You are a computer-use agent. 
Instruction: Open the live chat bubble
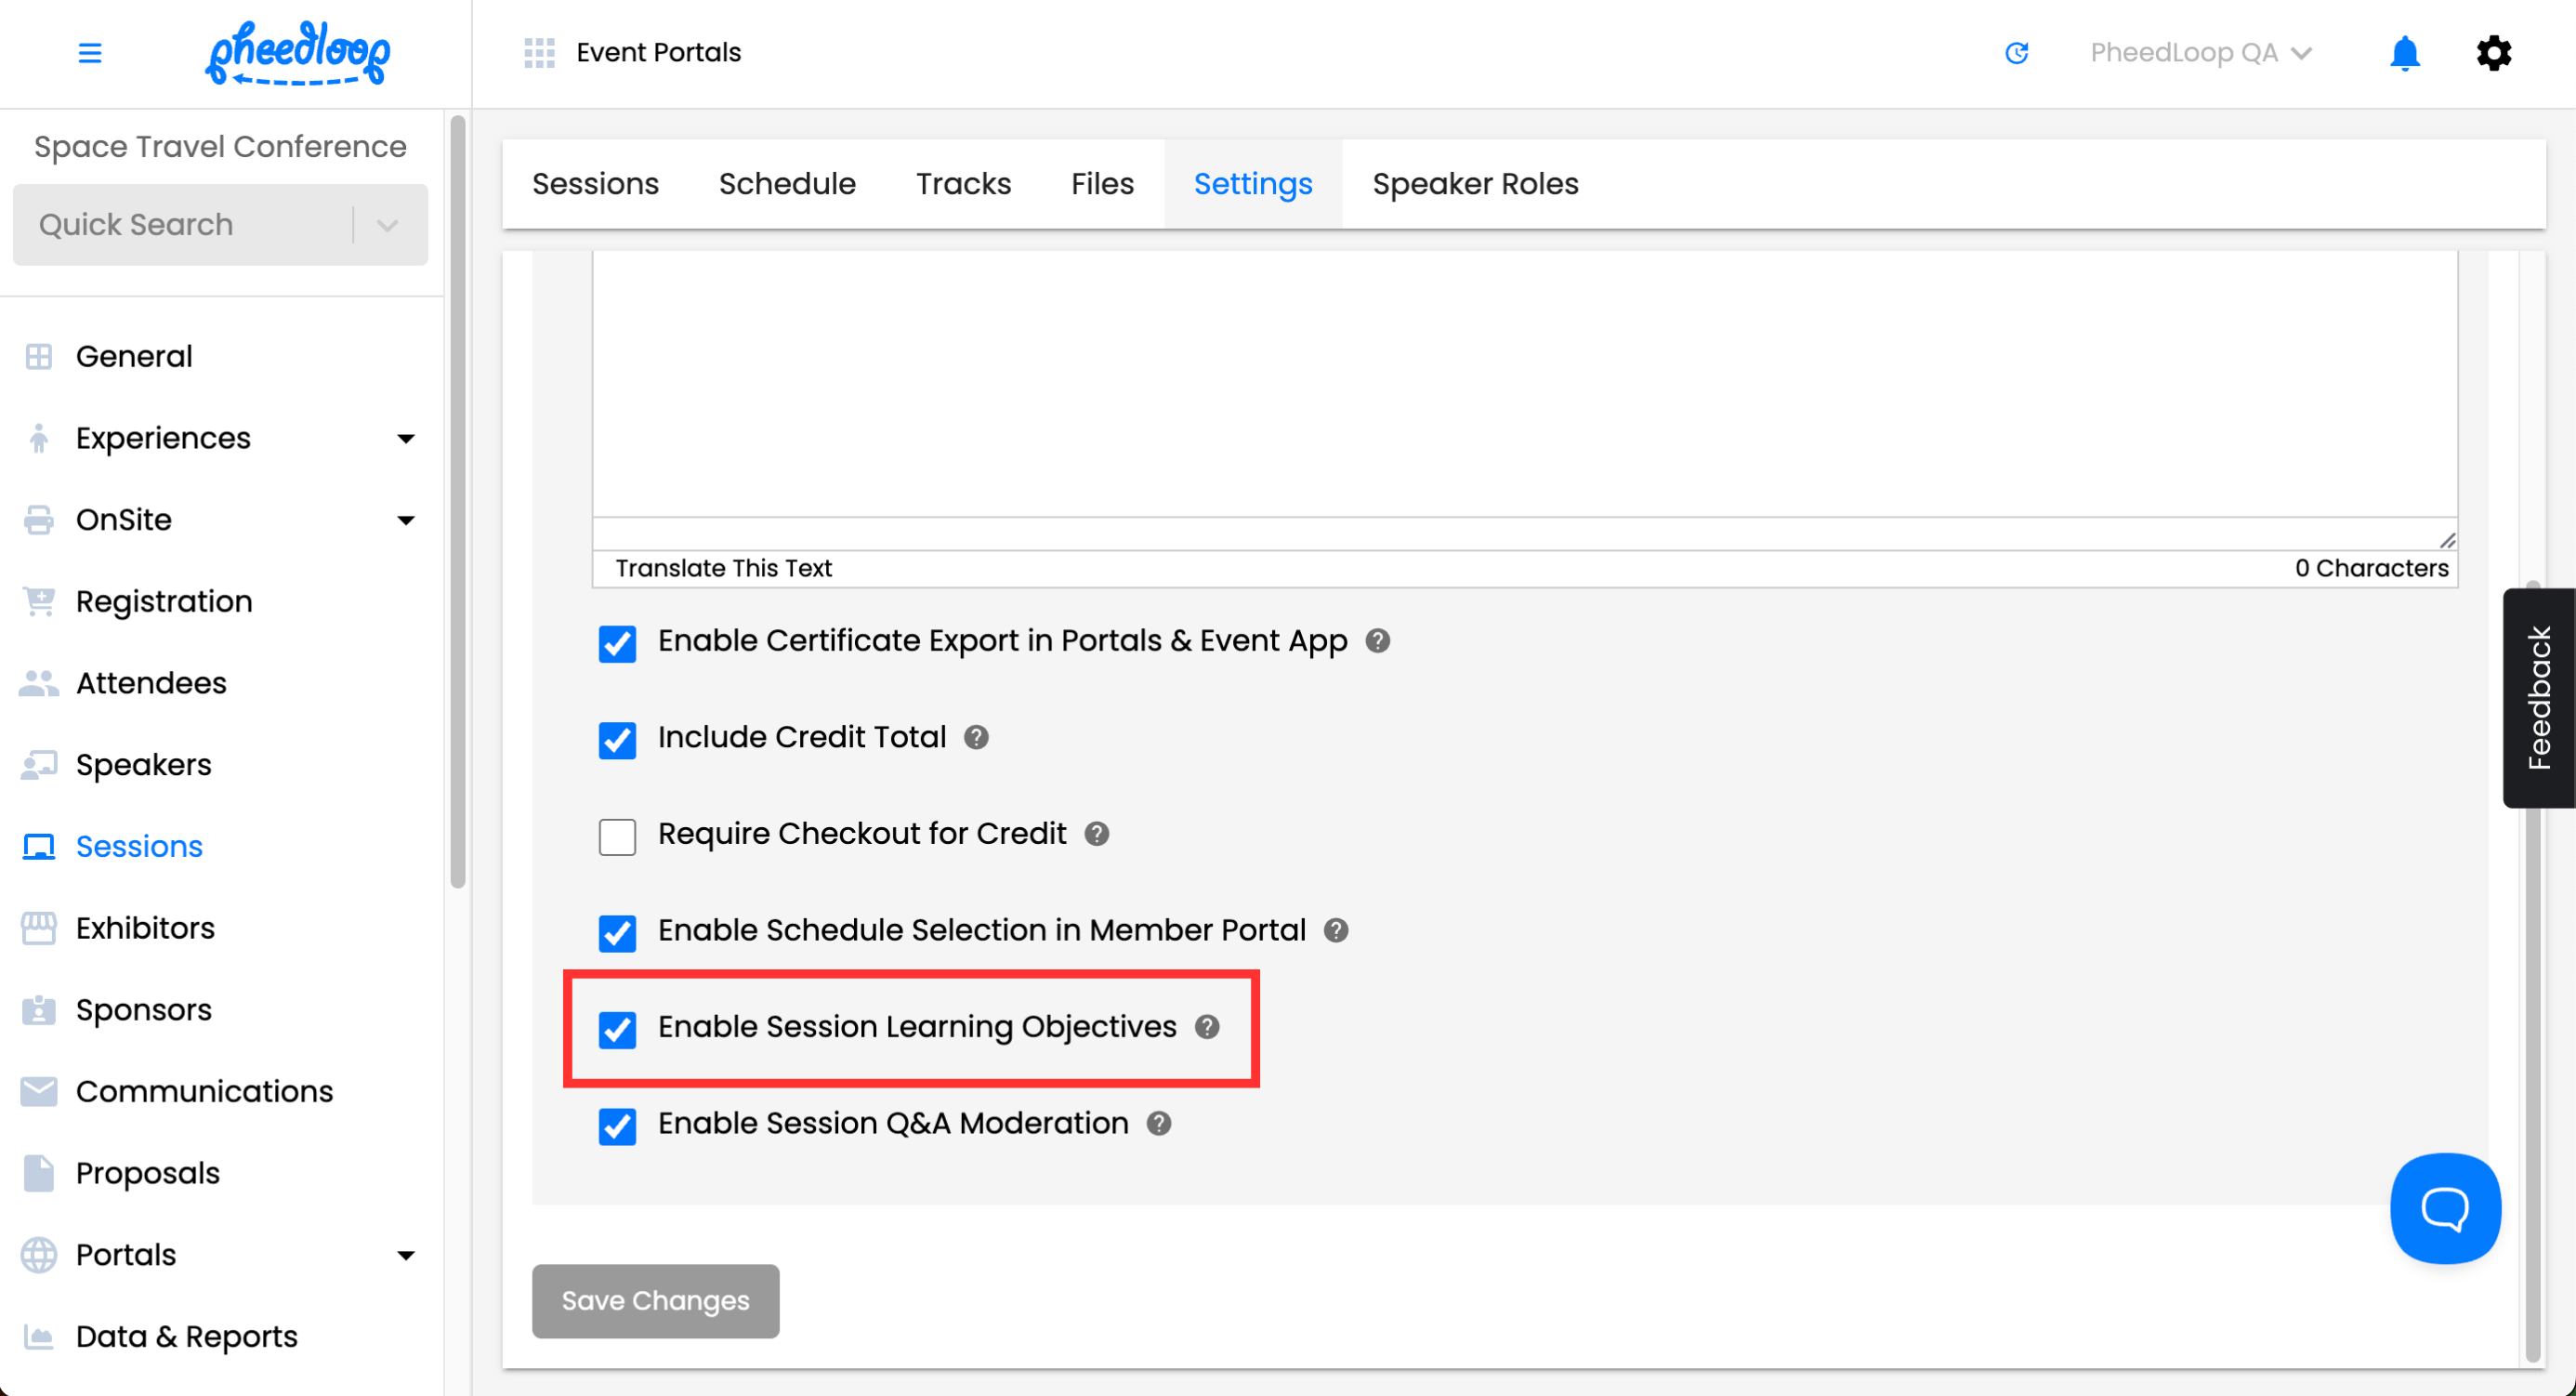pos(2445,1208)
